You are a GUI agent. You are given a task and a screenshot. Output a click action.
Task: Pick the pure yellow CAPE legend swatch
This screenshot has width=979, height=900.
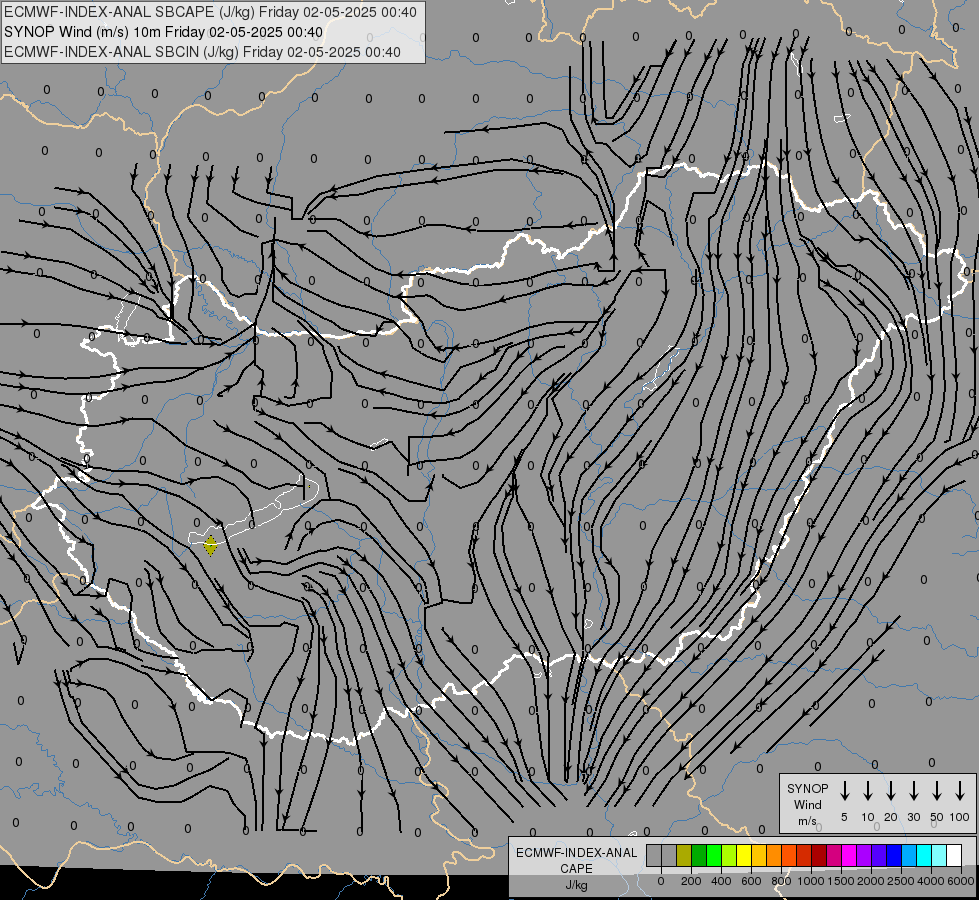coord(744,855)
